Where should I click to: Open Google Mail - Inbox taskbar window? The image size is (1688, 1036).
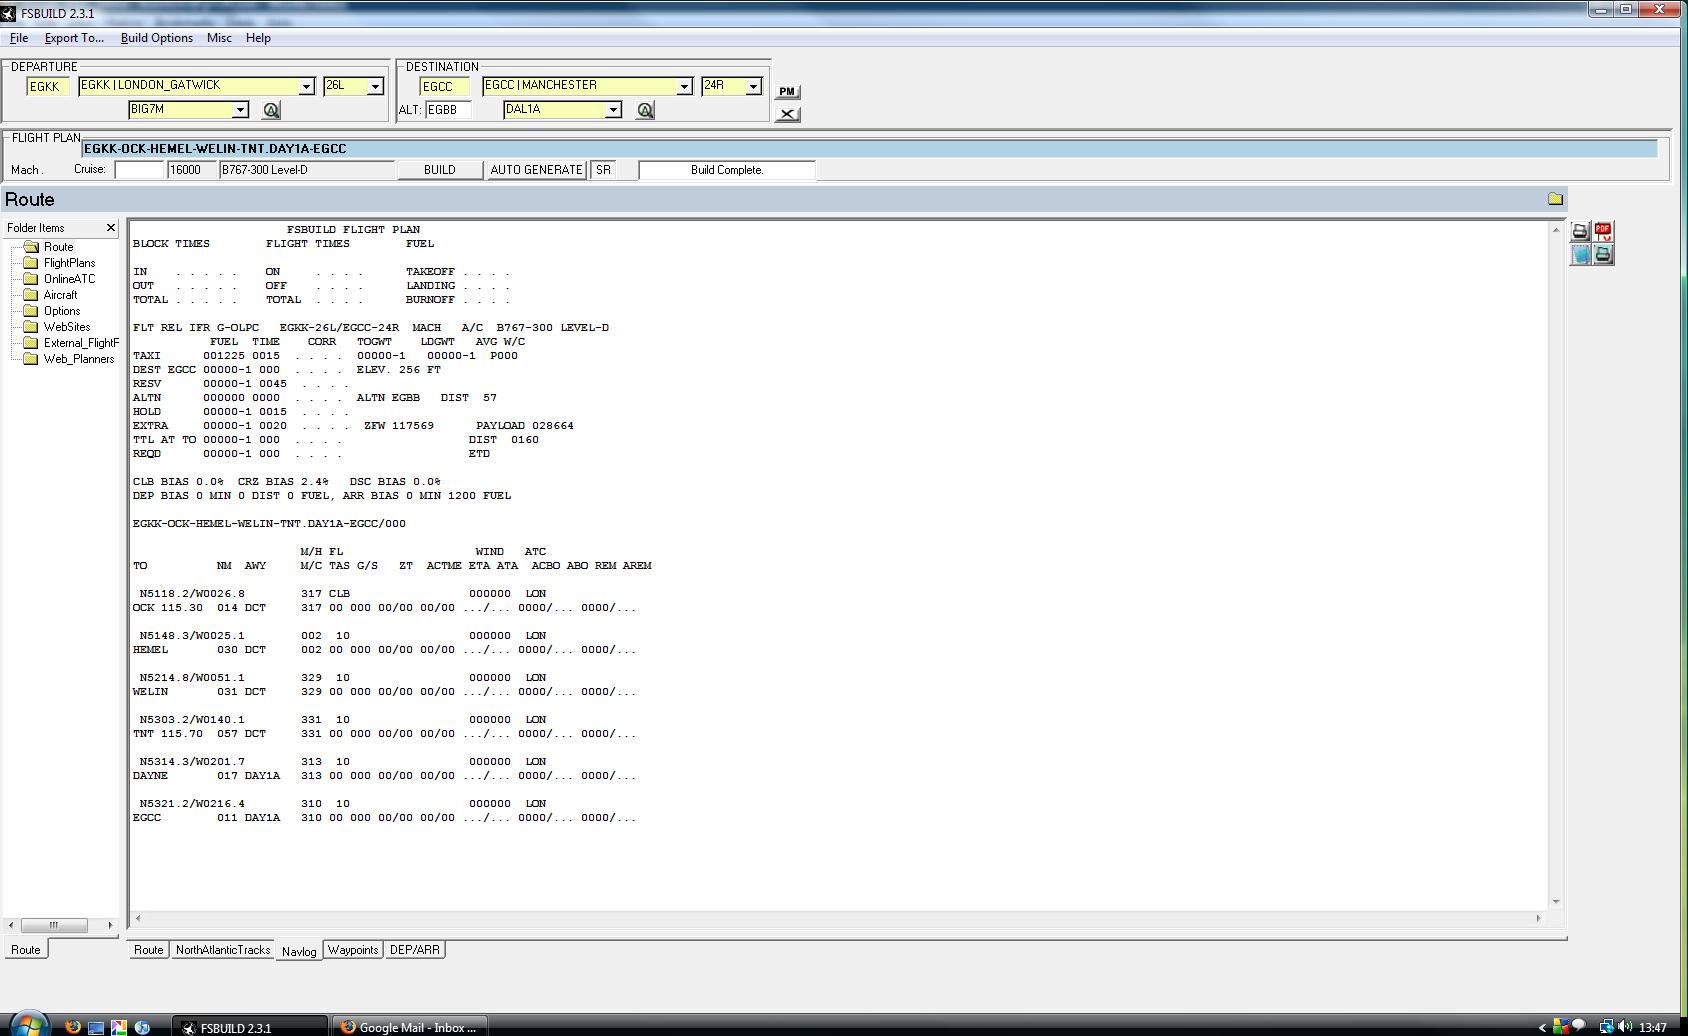coord(409,1027)
